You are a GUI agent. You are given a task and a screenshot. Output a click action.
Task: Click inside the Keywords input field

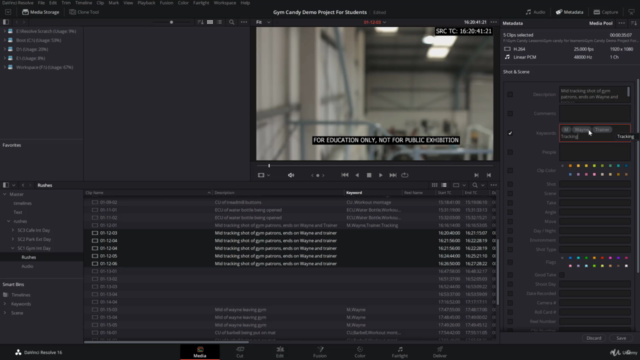[x=595, y=133]
